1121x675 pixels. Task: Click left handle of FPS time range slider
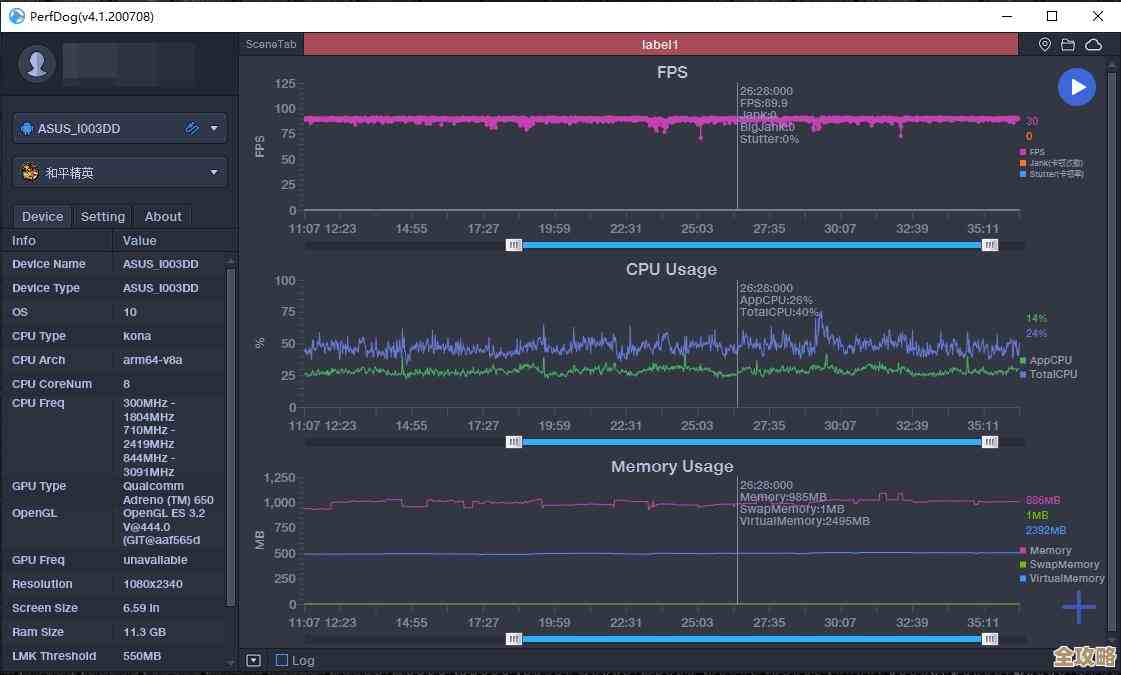click(x=514, y=245)
